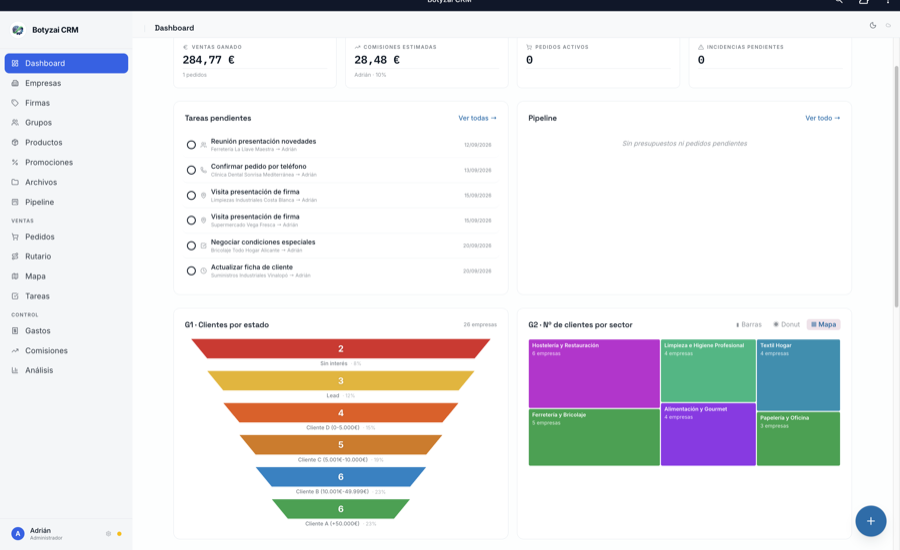This screenshot has width=900, height=550.
Task: Switch the G2 chart to Barras view
Action: (x=748, y=324)
